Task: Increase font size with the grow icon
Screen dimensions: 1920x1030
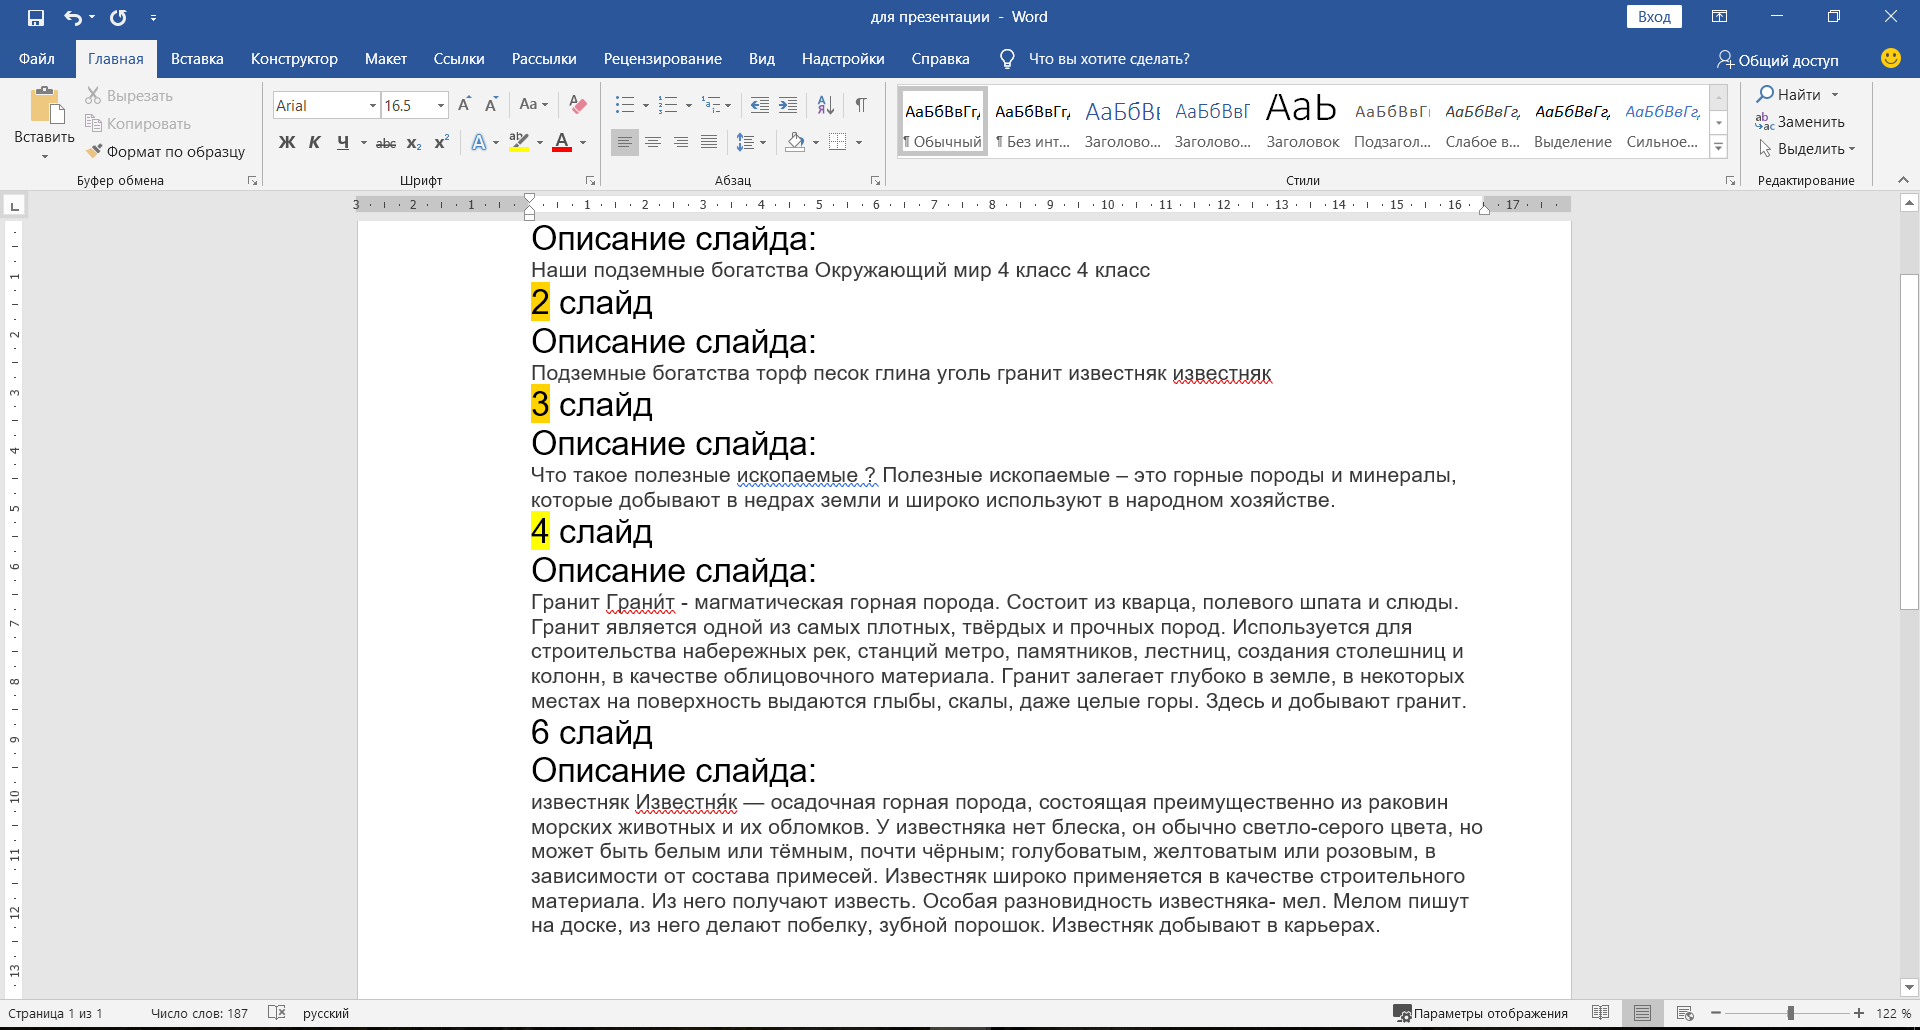Action: click(x=464, y=105)
